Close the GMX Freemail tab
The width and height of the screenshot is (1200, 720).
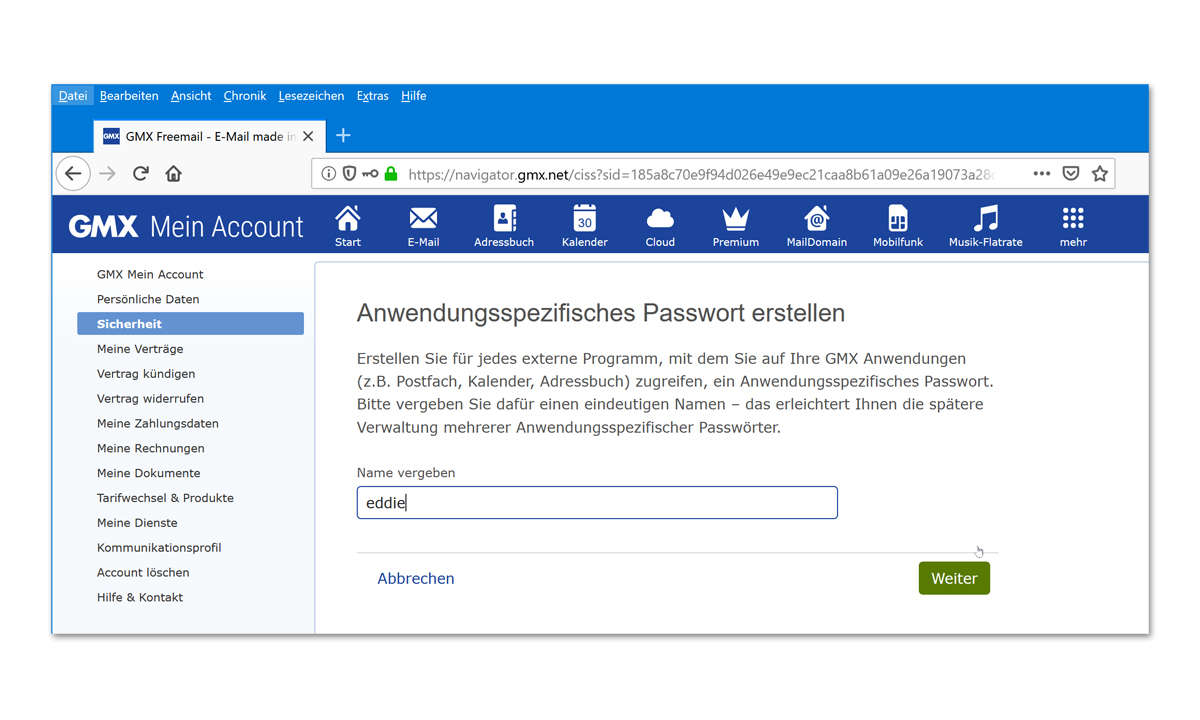308,136
